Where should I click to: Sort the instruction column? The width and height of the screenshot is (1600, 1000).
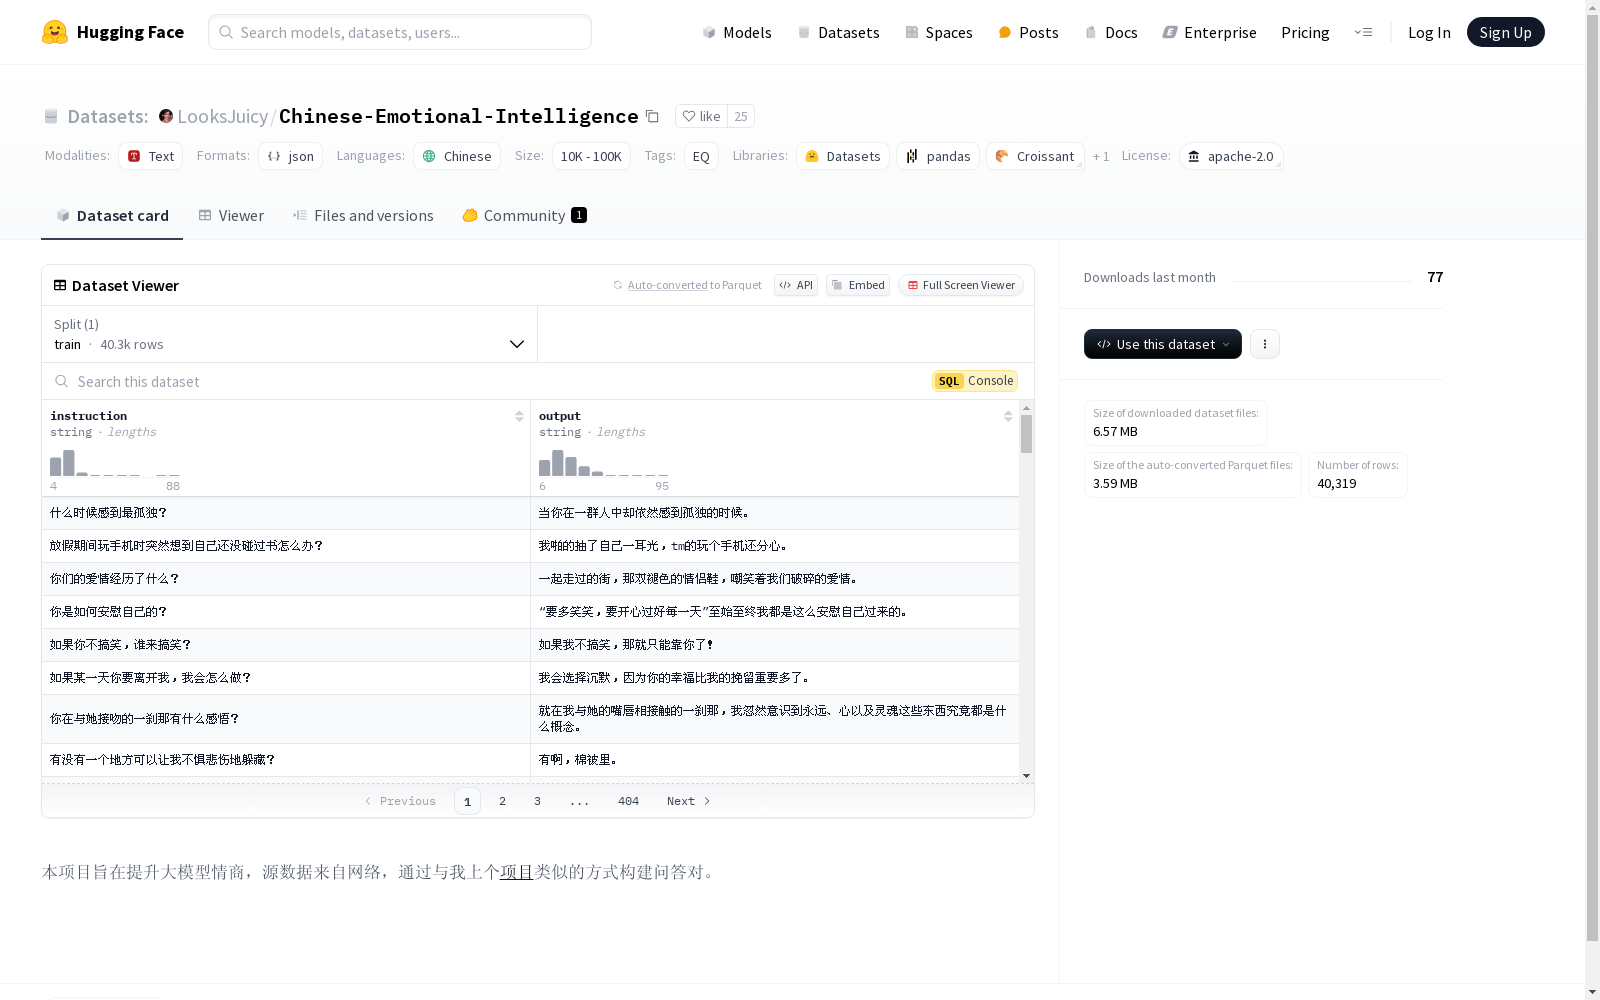519,416
